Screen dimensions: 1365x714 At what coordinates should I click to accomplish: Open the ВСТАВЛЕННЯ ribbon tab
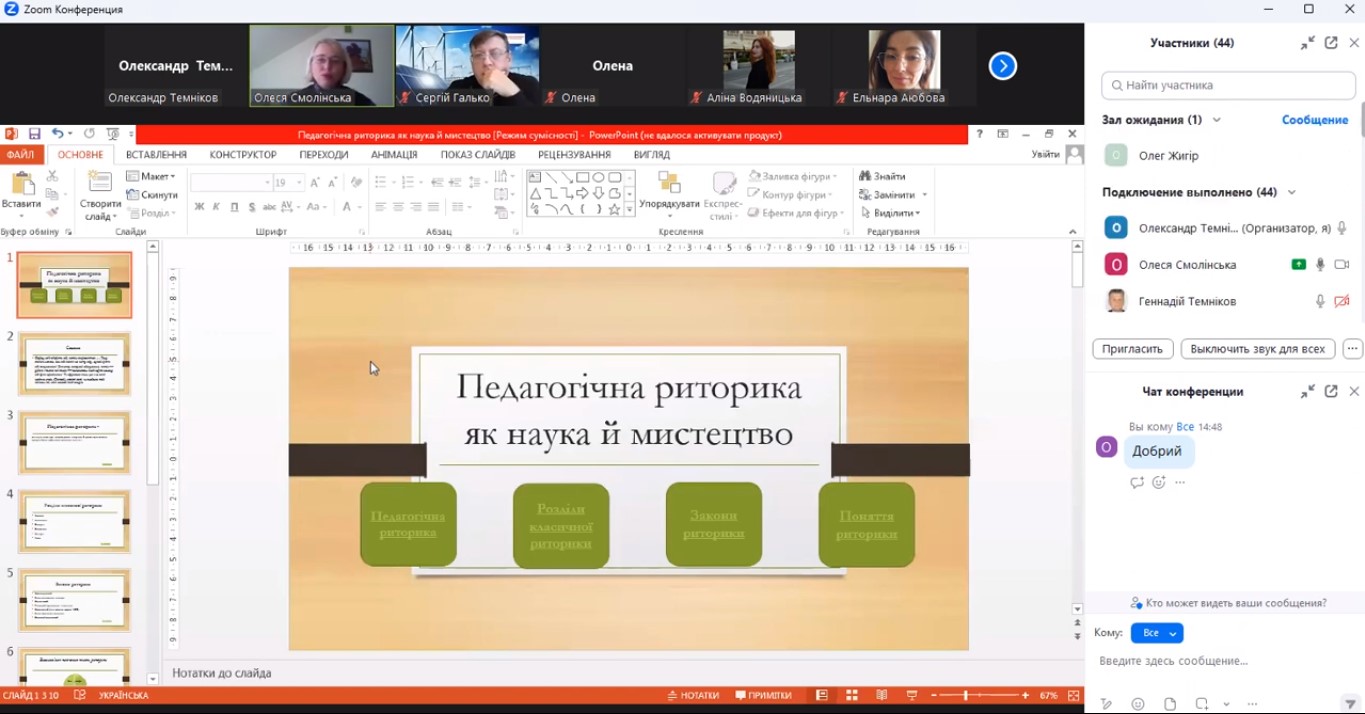[156, 155]
